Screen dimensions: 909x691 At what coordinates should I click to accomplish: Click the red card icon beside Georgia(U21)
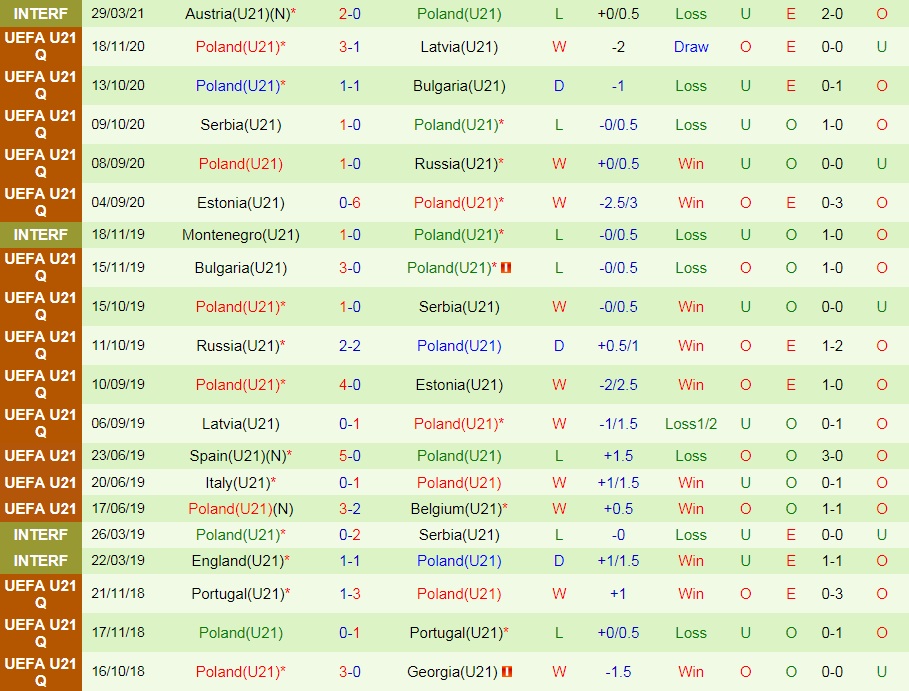pos(507,672)
